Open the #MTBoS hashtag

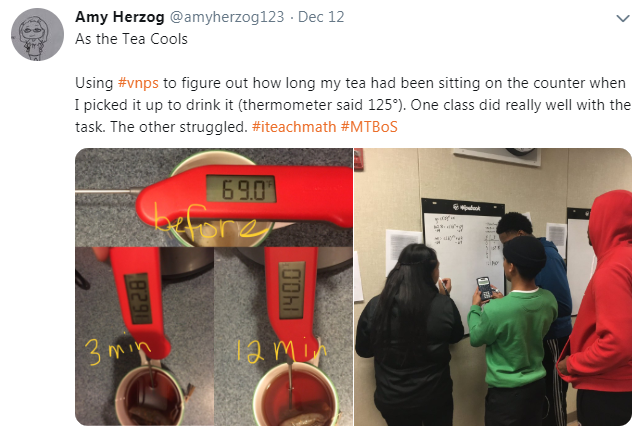point(369,127)
